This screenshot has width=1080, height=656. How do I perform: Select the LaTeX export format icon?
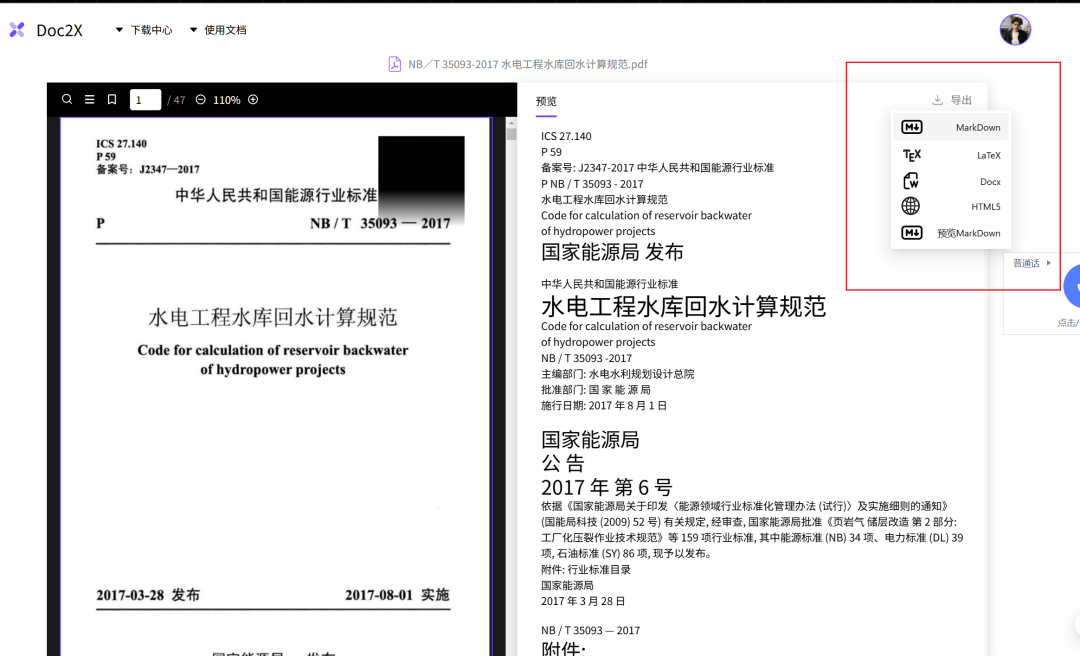pyautogui.click(x=911, y=155)
